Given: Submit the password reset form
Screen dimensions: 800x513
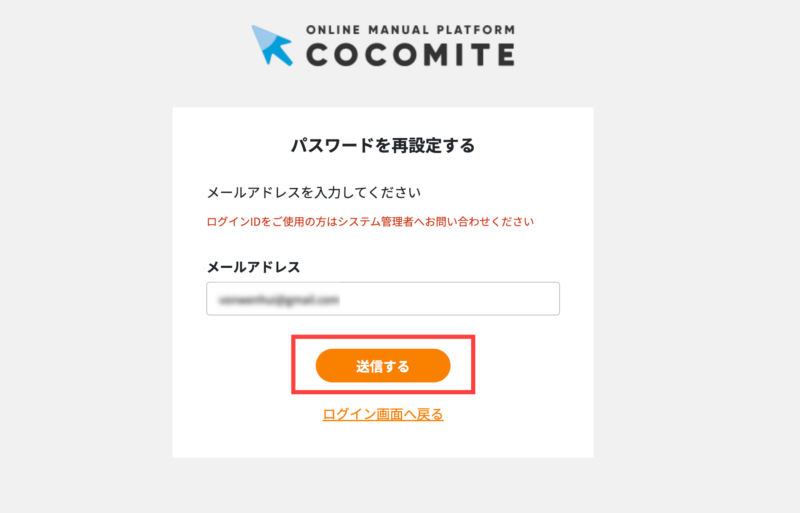Looking at the screenshot, I should (x=383, y=366).
